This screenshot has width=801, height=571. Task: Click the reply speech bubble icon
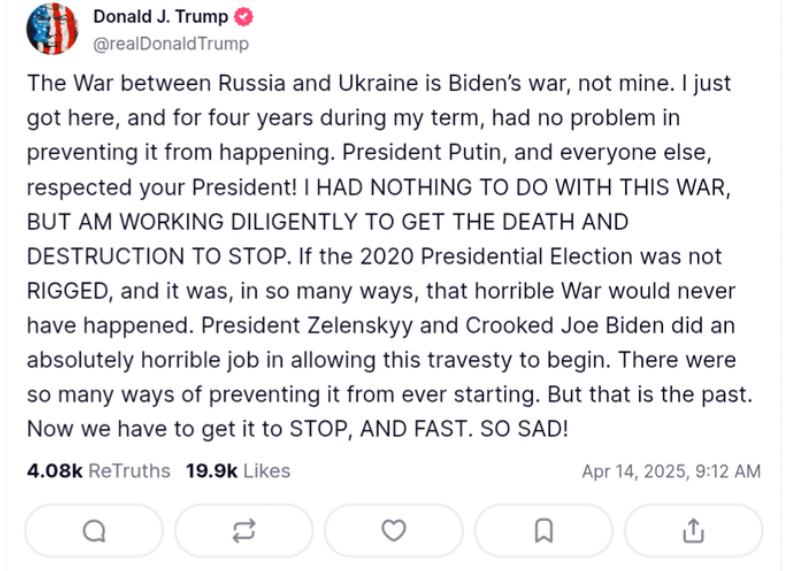click(x=94, y=531)
